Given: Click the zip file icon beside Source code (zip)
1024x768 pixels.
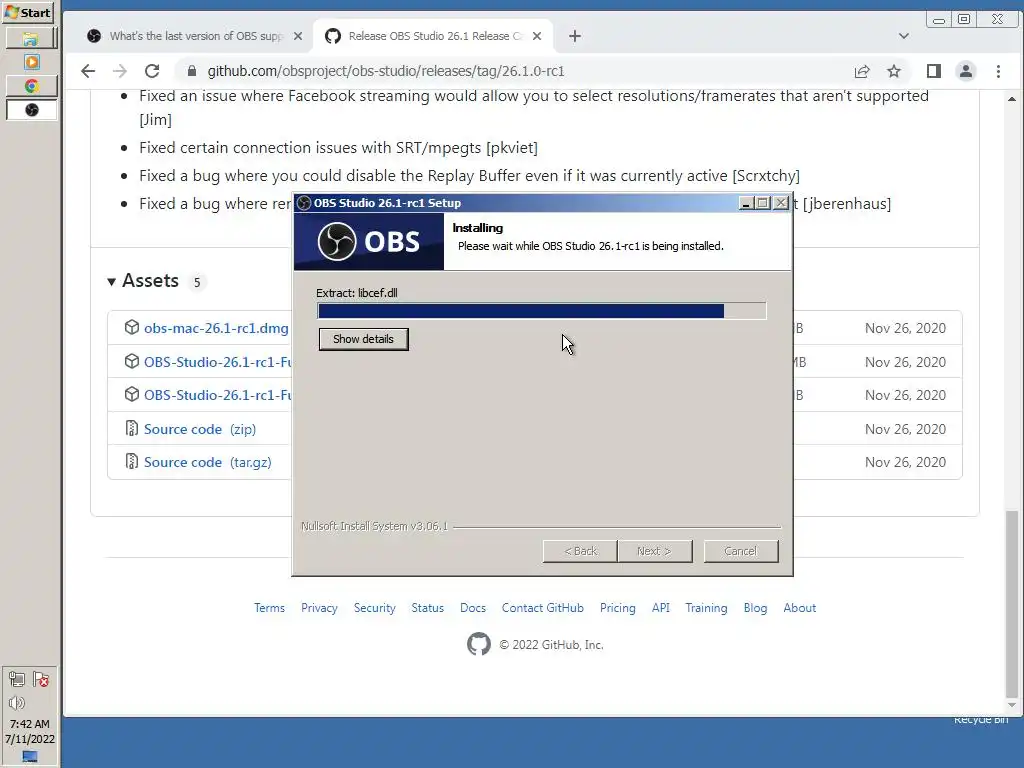Looking at the screenshot, I should pos(132,428).
